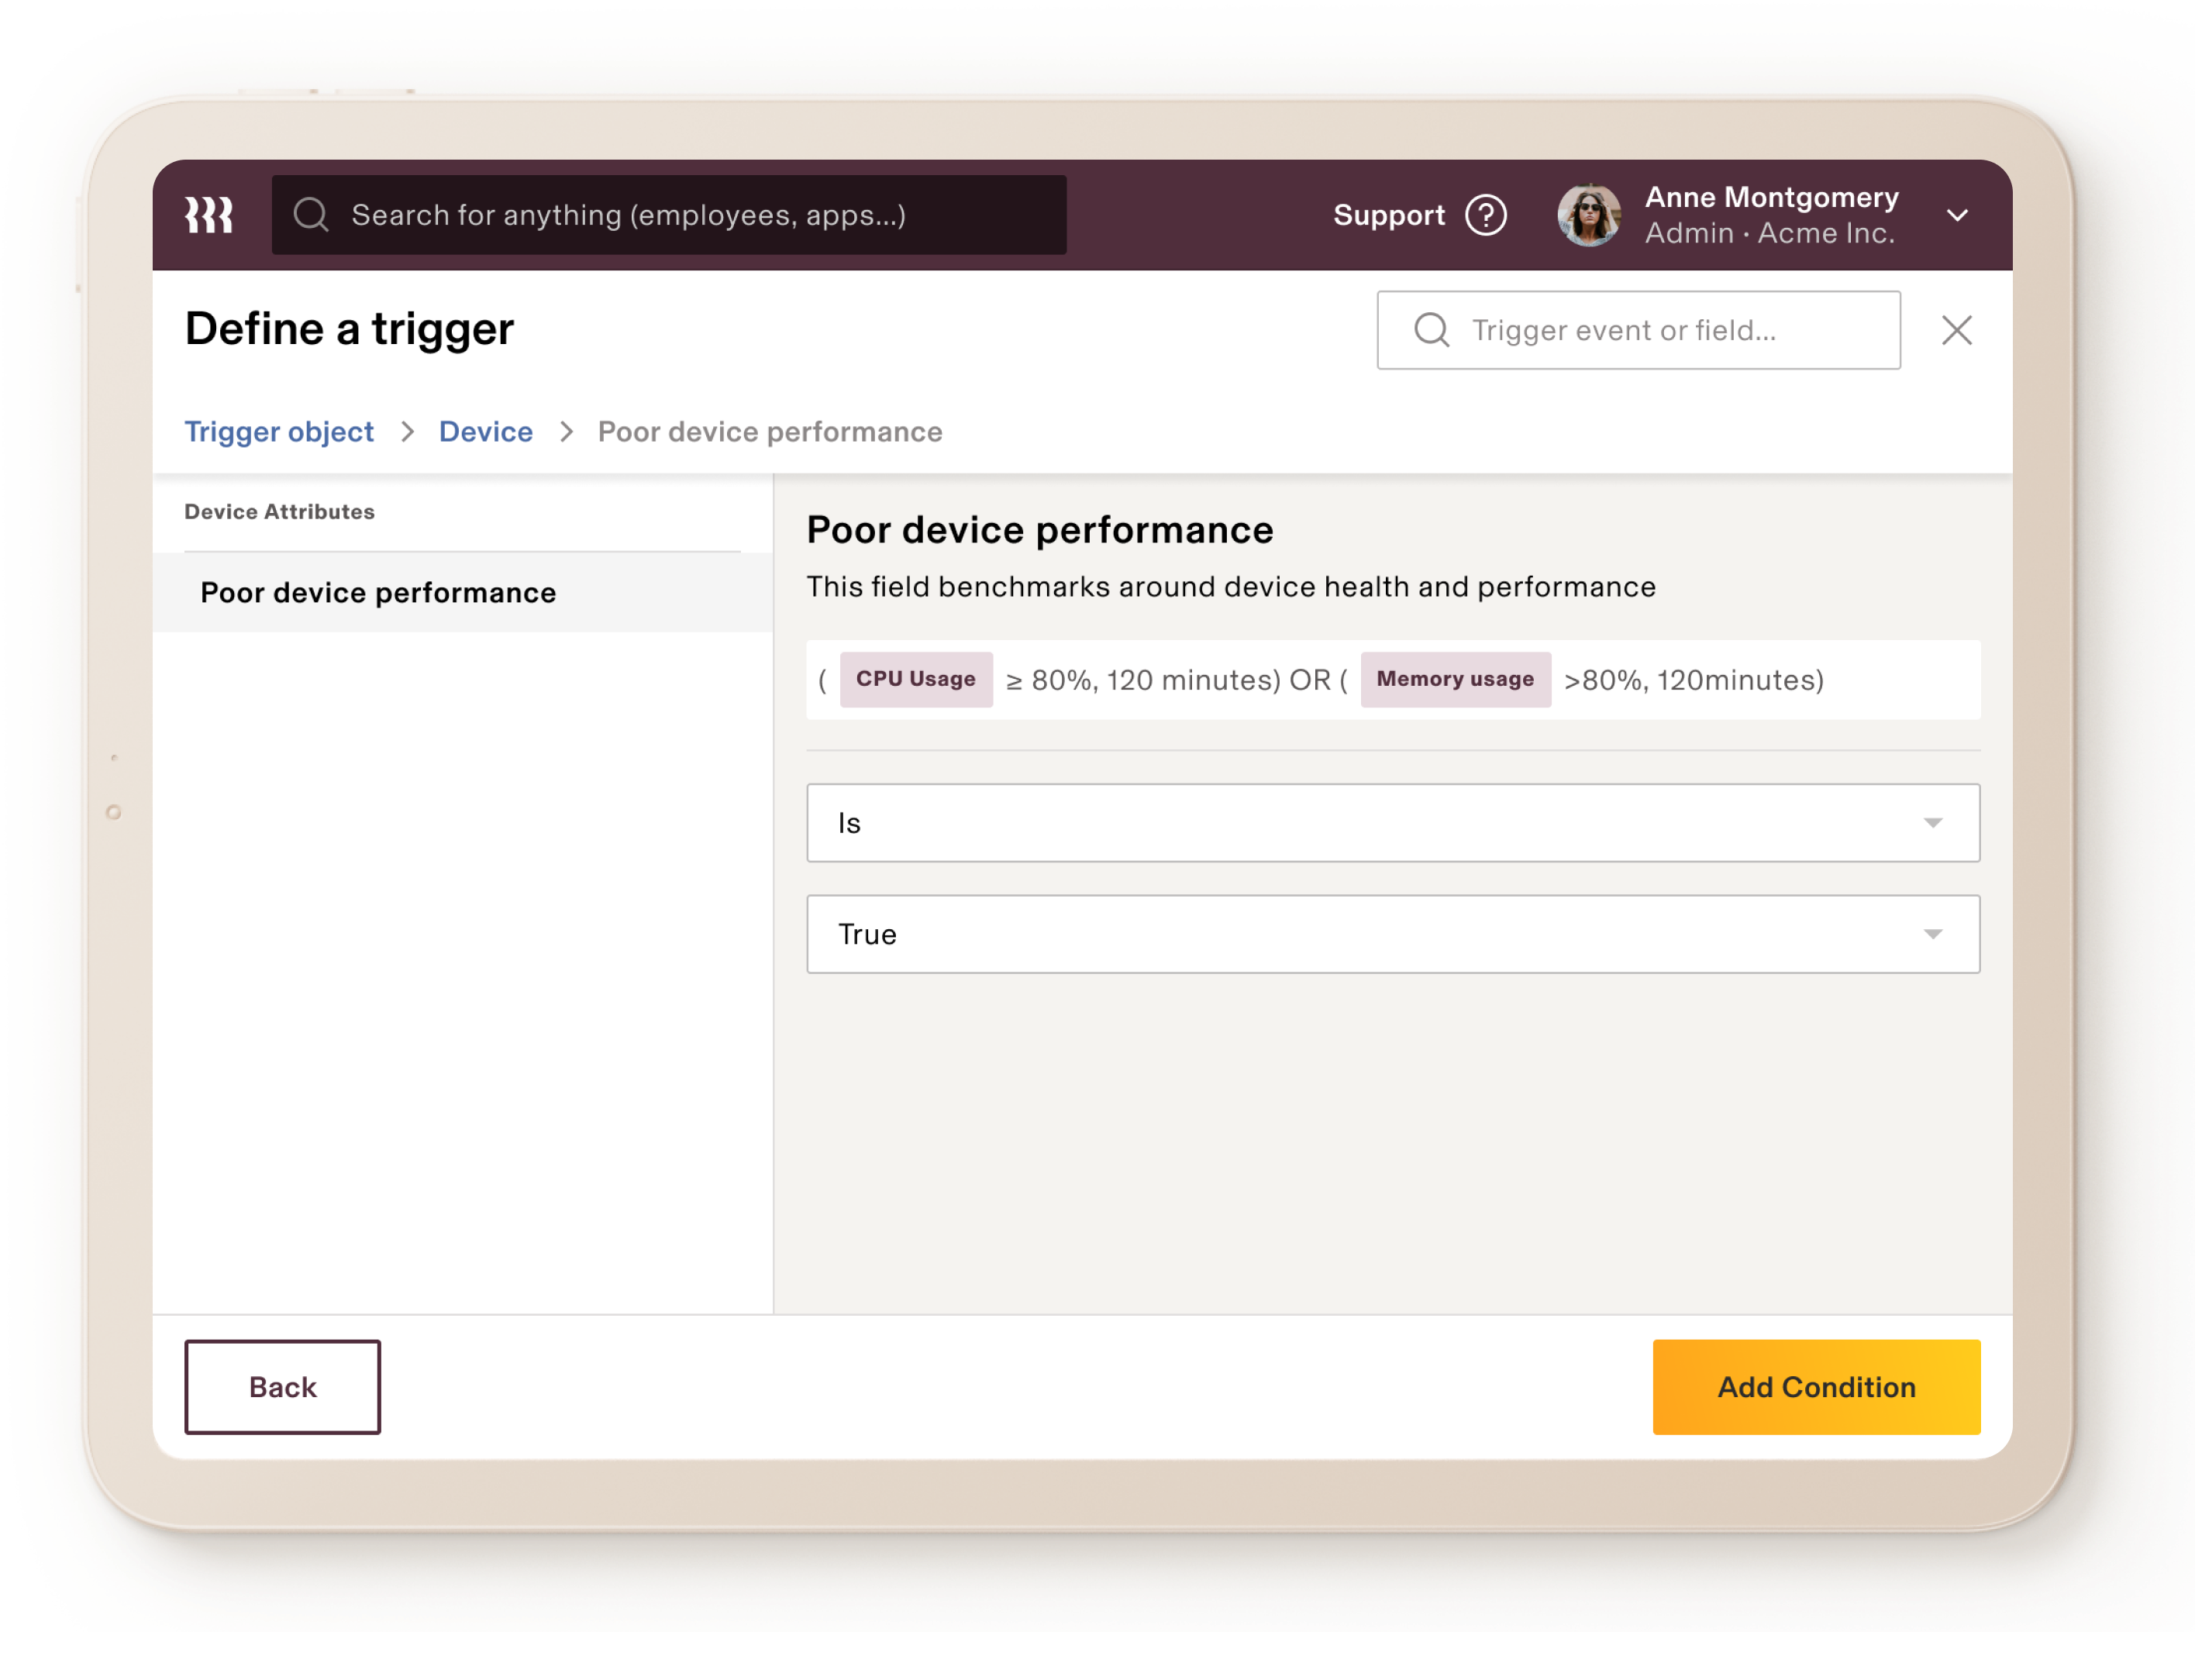Click the Support label in header

click(x=1388, y=215)
